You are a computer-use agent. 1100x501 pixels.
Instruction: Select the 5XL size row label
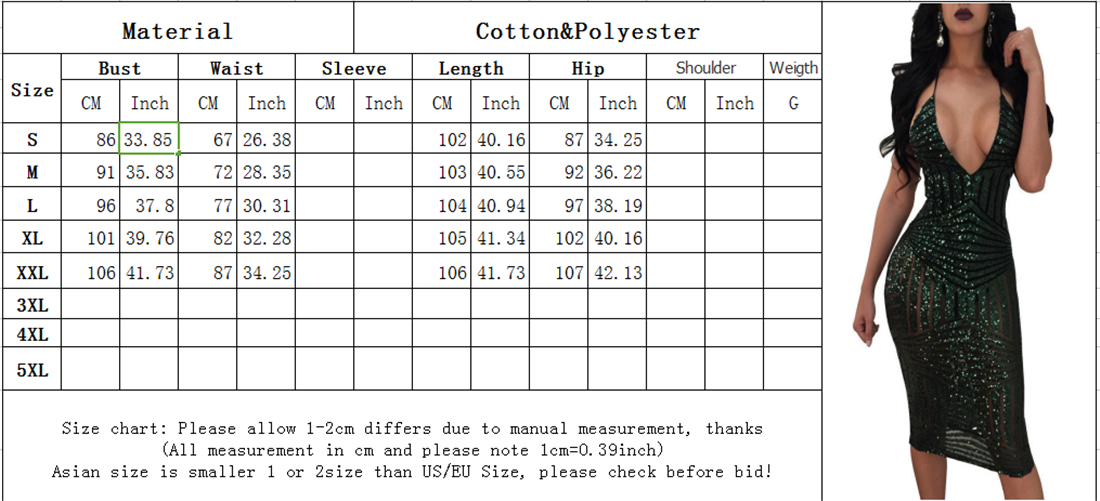coord(32,371)
